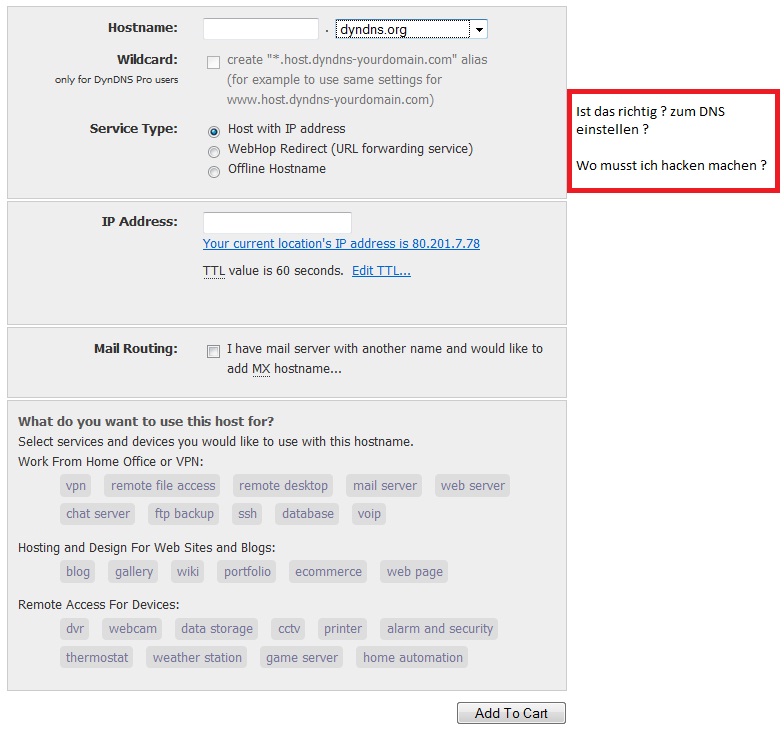
Task: Pick the remote desktop tag
Action: coord(283,486)
